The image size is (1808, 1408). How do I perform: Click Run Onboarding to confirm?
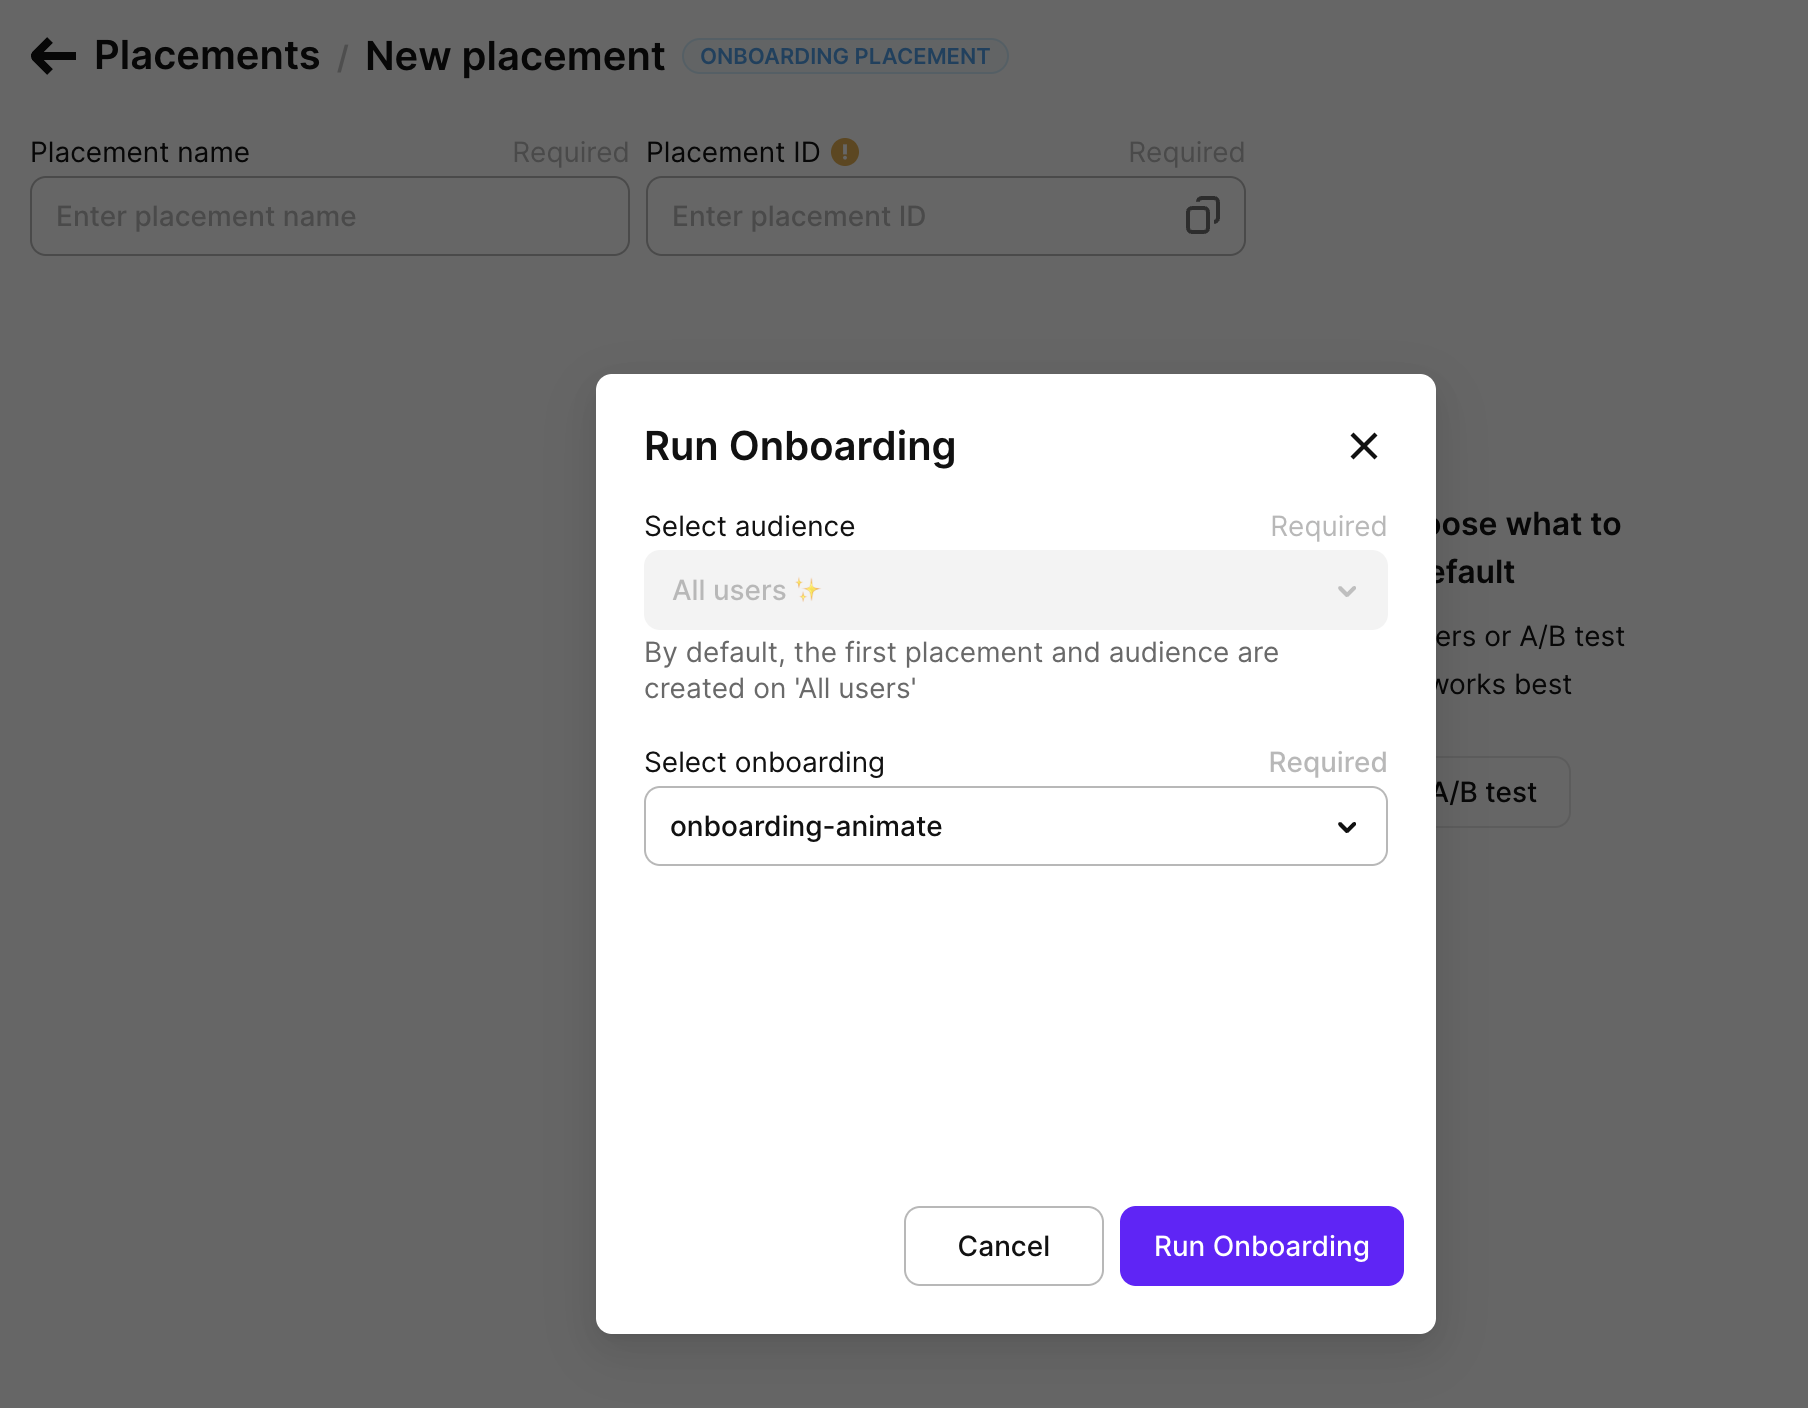pos(1260,1246)
